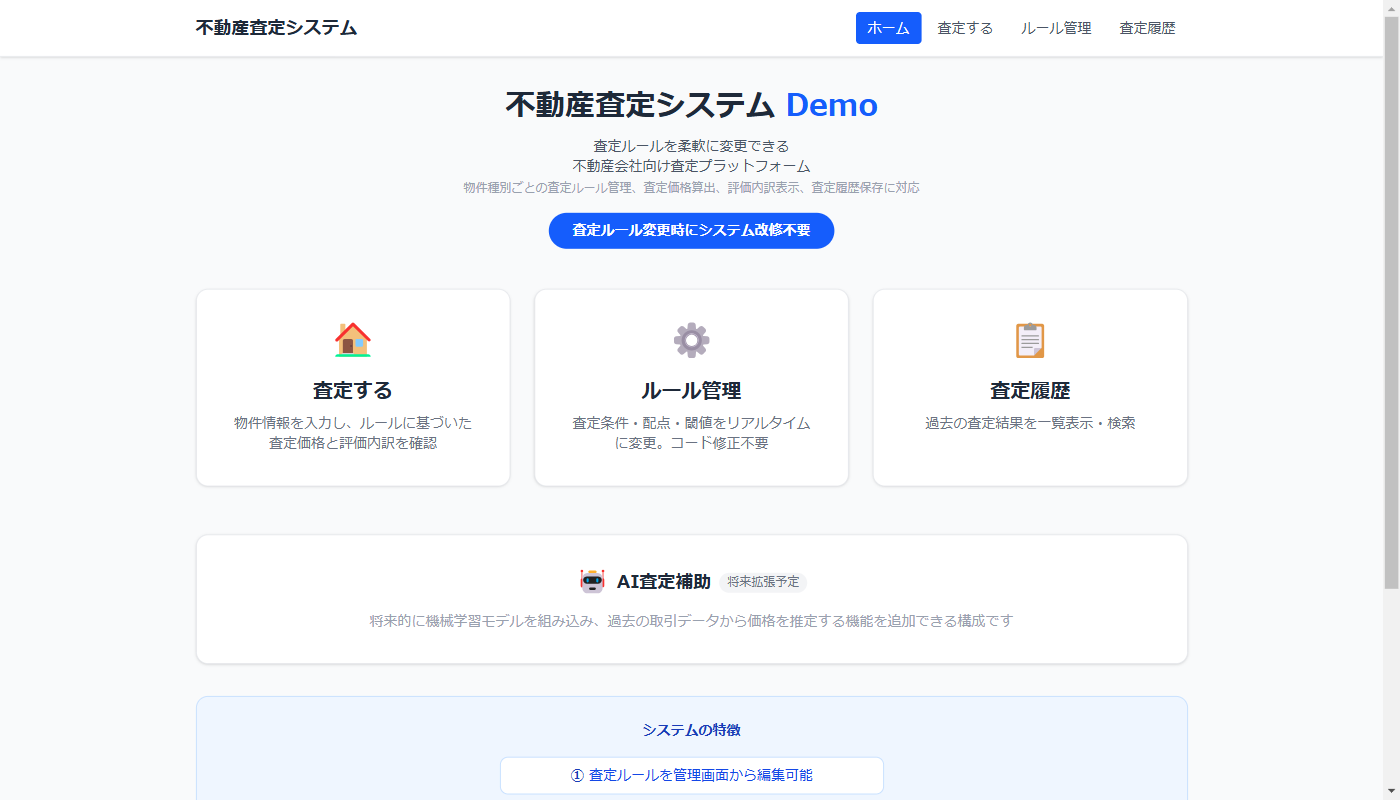Click the scrollbar up arrow
Viewport: 1400px width, 800px height.
tap(1391, 8)
